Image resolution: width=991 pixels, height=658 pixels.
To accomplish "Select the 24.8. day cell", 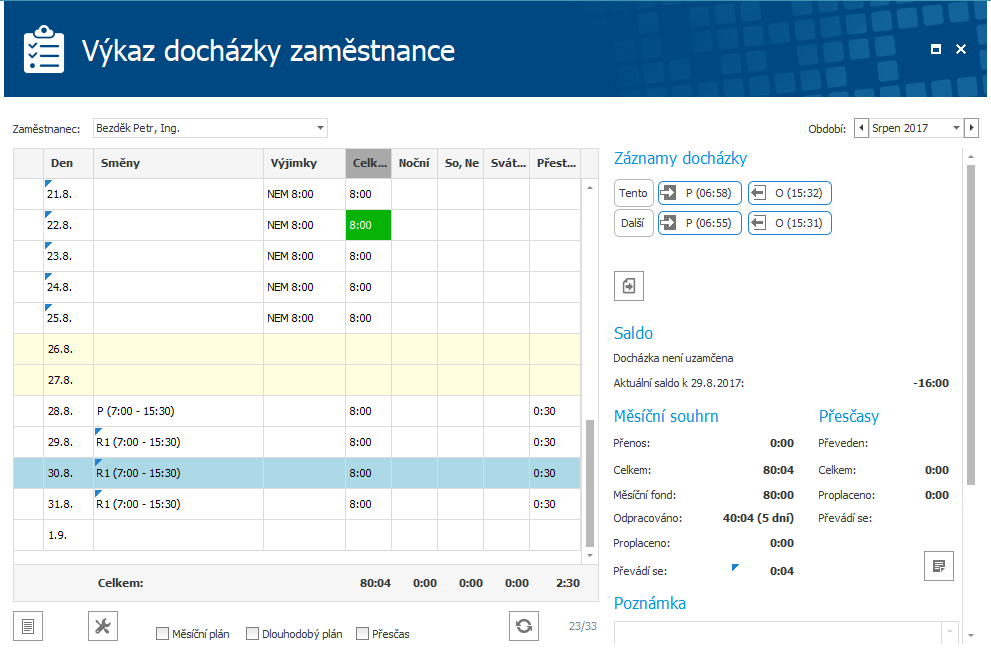I will (68, 287).
